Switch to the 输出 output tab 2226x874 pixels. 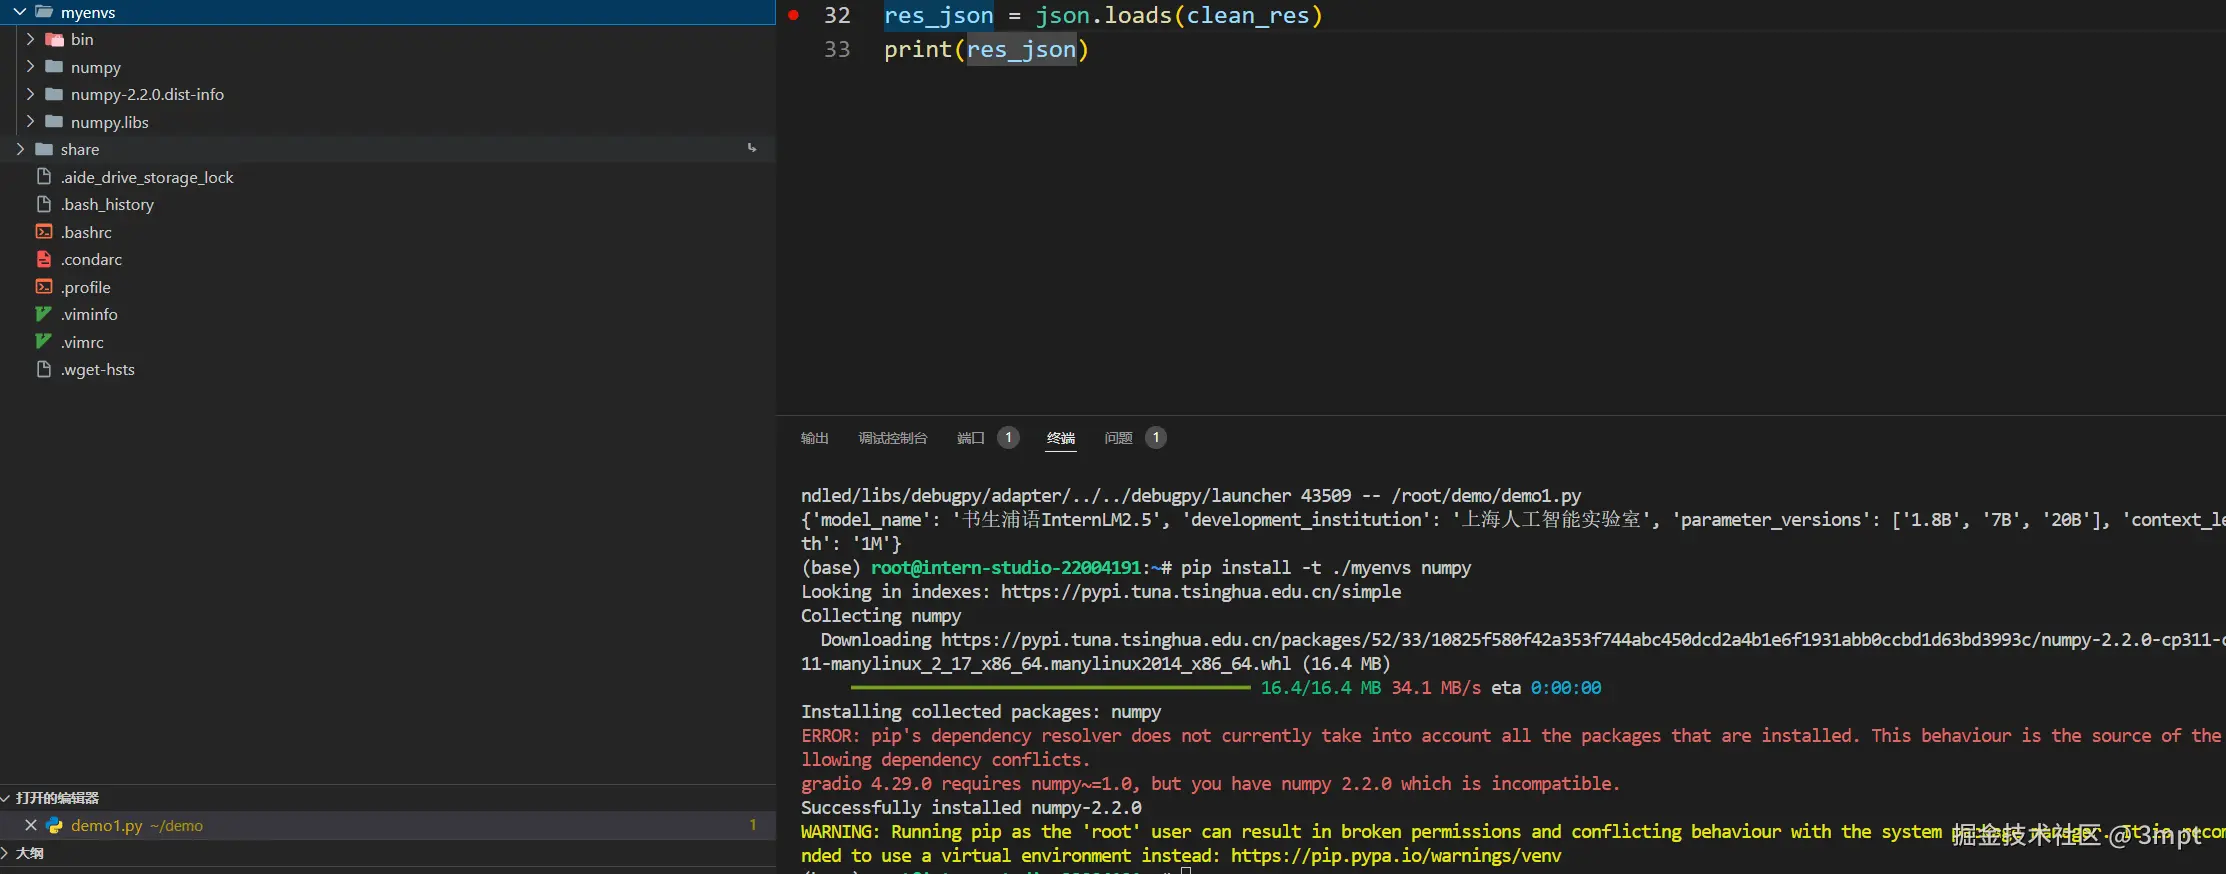coord(814,438)
